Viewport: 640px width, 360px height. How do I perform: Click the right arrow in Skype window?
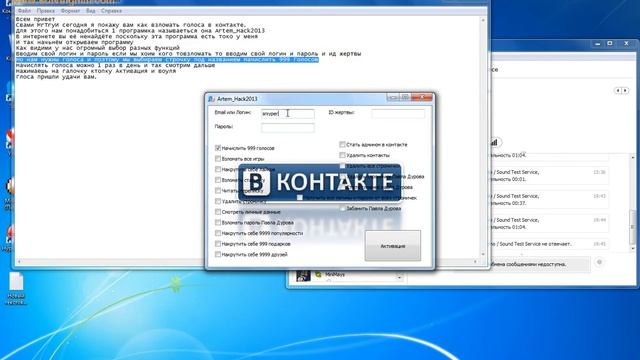625,91
